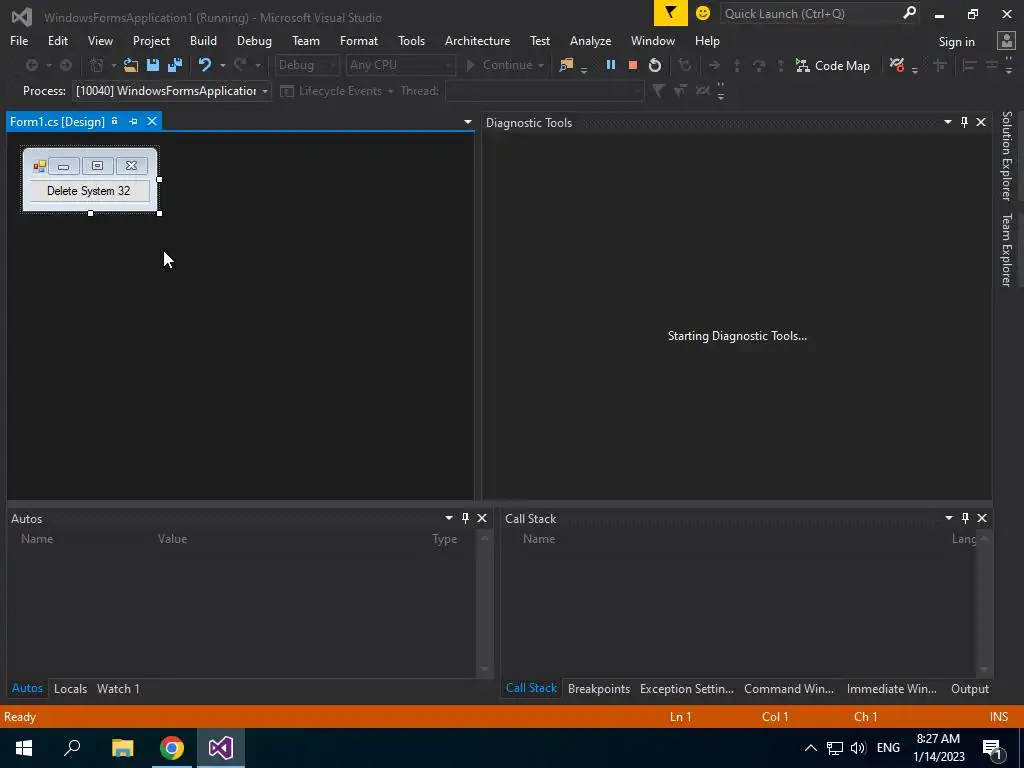
Task: Pin the Diagnostic Tools panel
Action: pos(964,122)
